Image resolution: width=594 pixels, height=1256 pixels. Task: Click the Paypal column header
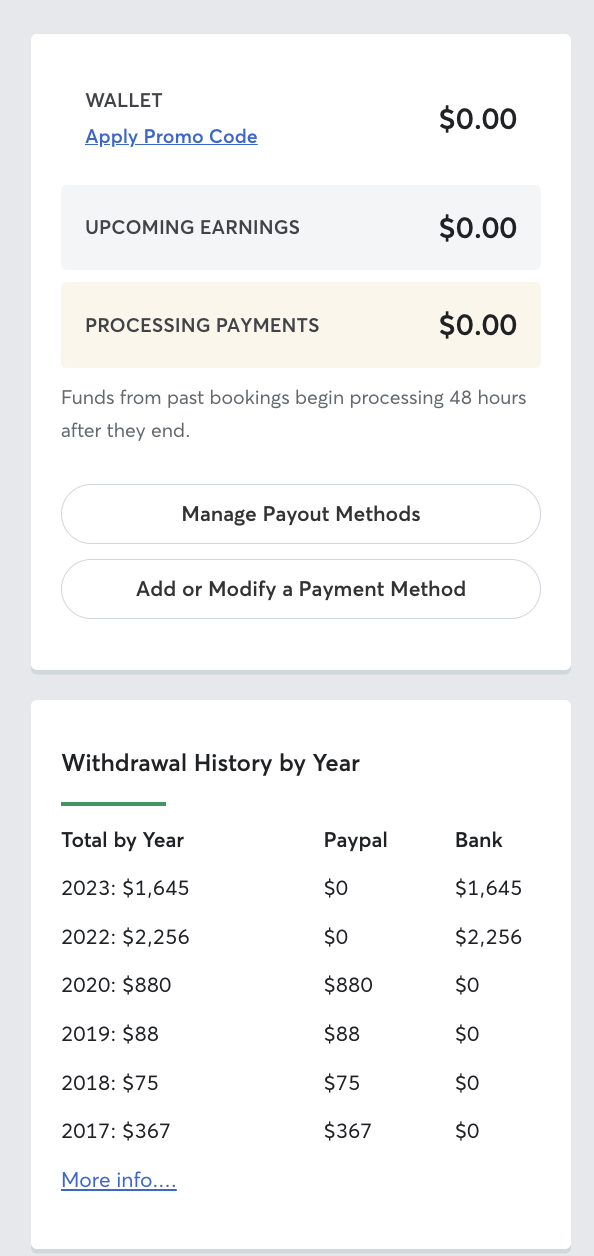(355, 840)
